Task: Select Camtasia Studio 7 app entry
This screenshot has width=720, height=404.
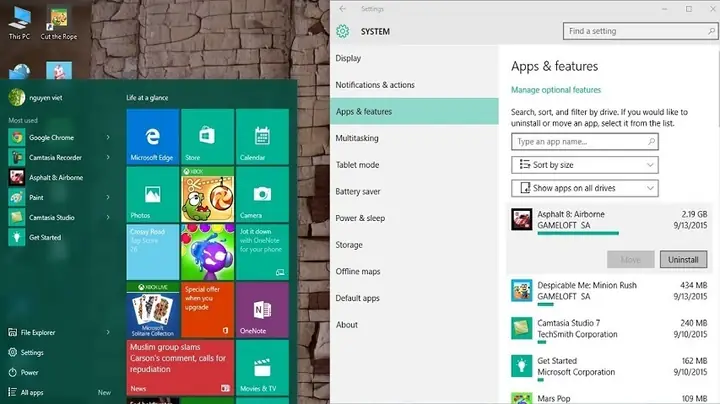Action: pyautogui.click(x=609, y=329)
